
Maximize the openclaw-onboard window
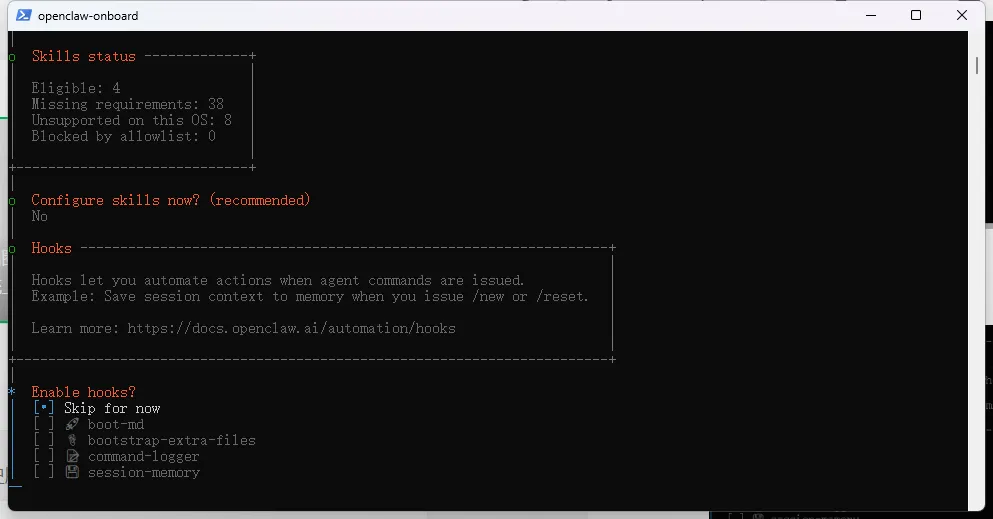click(916, 15)
